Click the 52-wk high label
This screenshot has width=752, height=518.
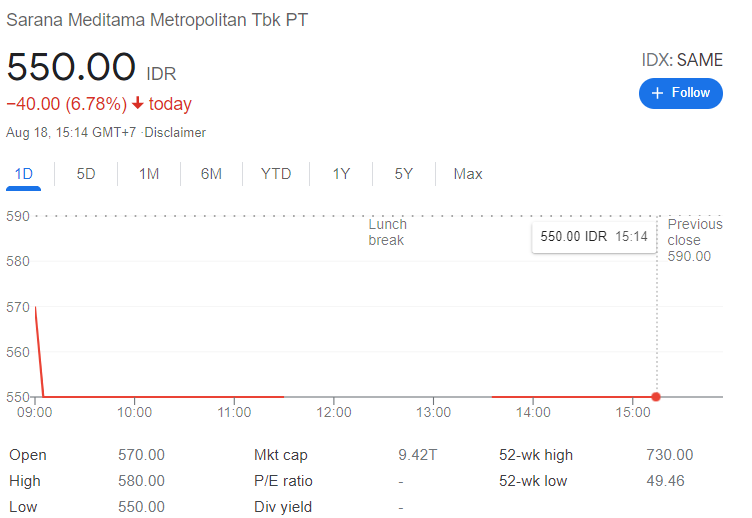click(x=536, y=455)
